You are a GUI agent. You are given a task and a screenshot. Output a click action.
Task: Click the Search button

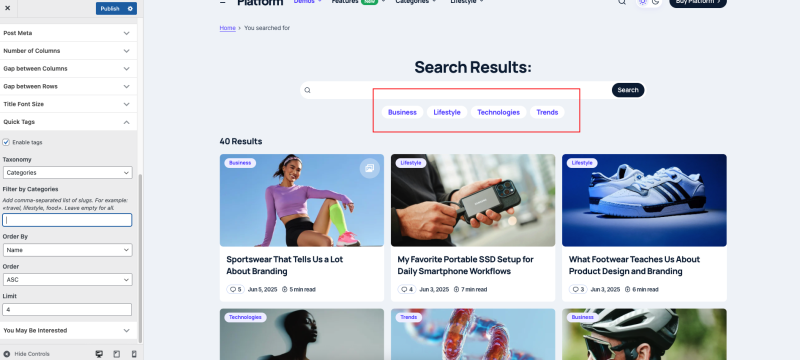click(628, 90)
